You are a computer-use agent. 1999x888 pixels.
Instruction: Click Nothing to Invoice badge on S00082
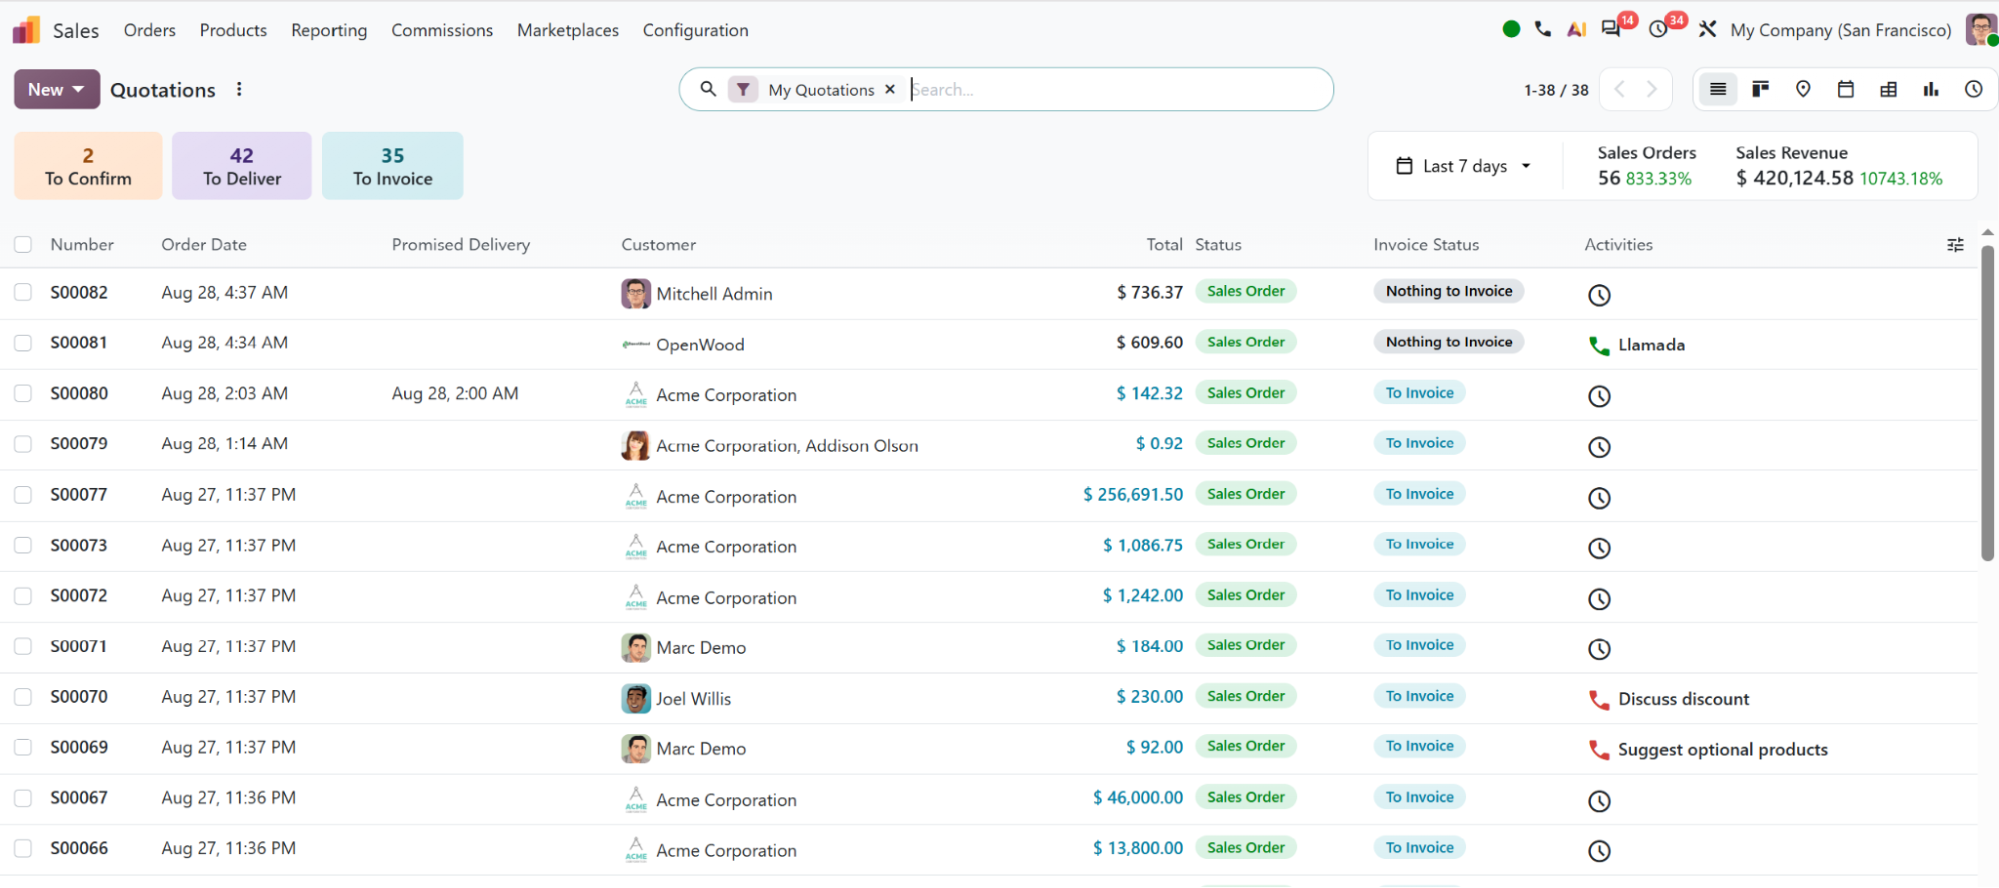(x=1449, y=291)
